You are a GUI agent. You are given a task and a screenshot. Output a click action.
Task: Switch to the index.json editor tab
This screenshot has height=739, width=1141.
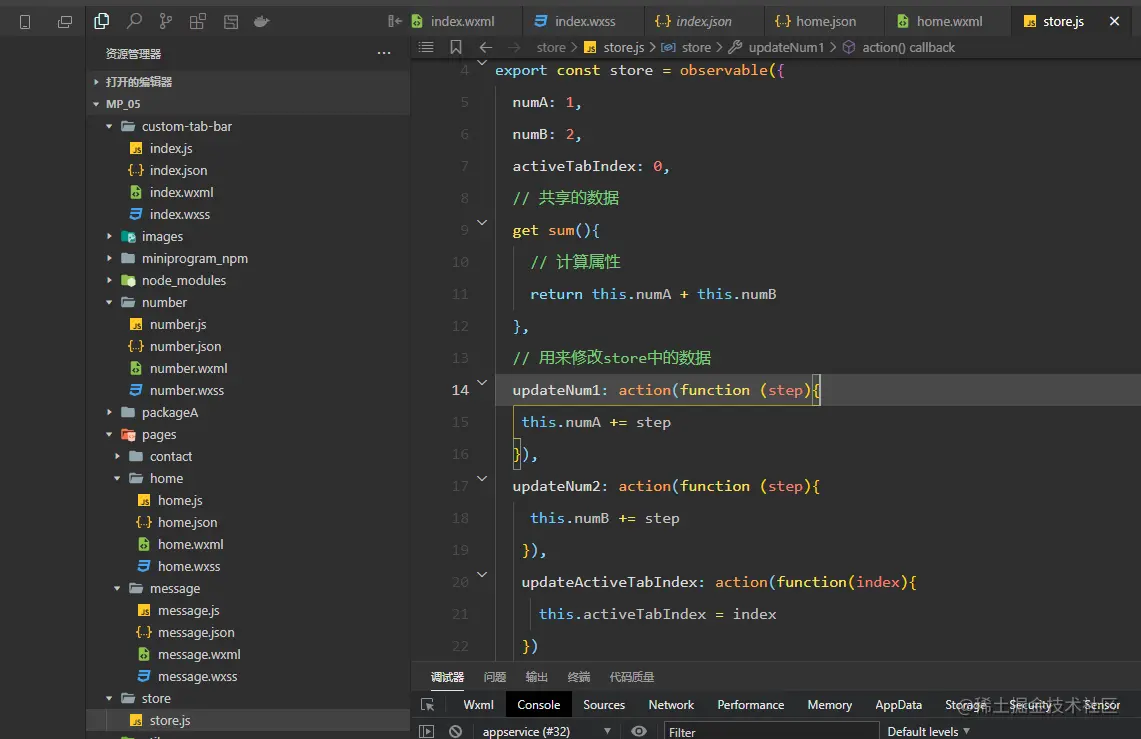click(x=703, y=21)
